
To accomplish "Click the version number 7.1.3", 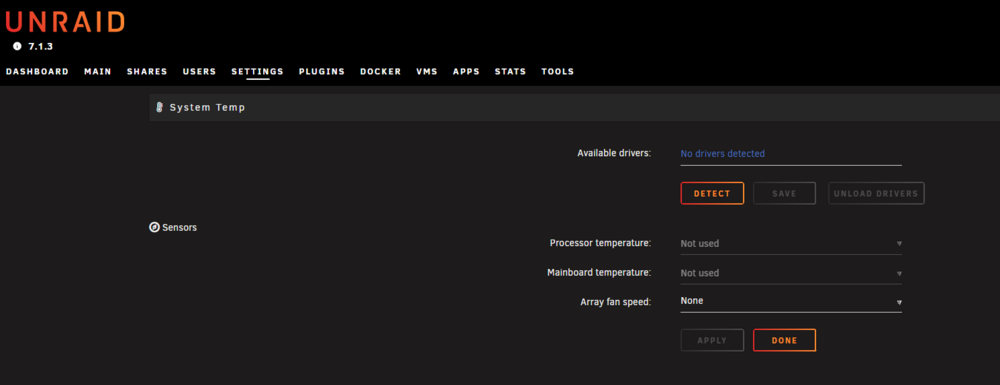I will click(41, 47).
